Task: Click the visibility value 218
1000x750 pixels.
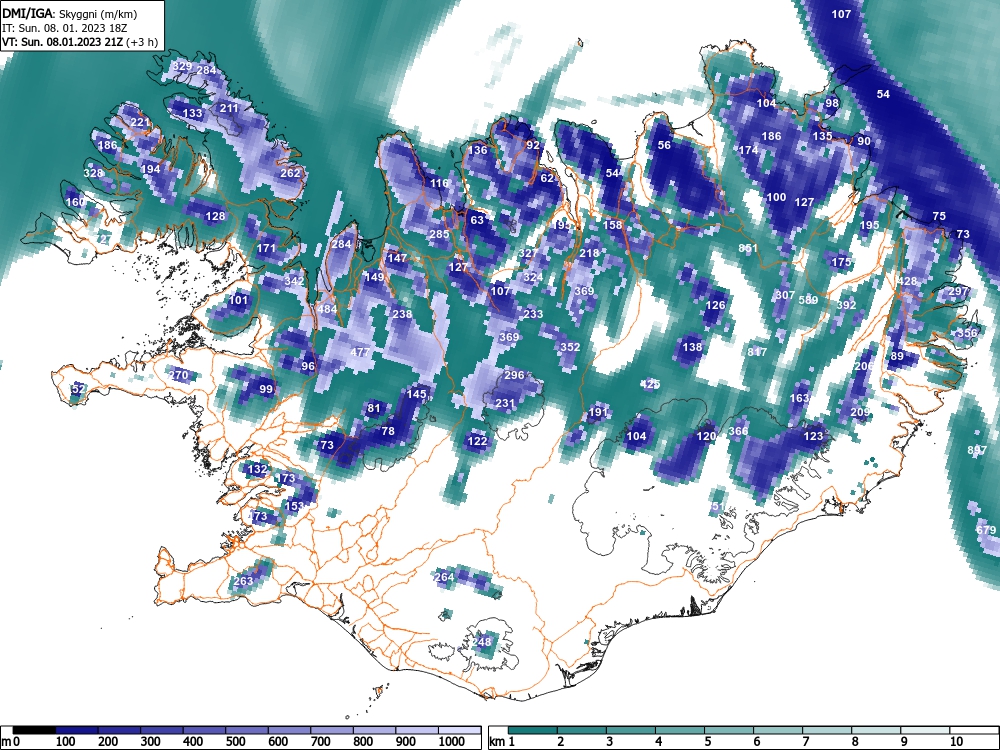Action: pos(589,253)
